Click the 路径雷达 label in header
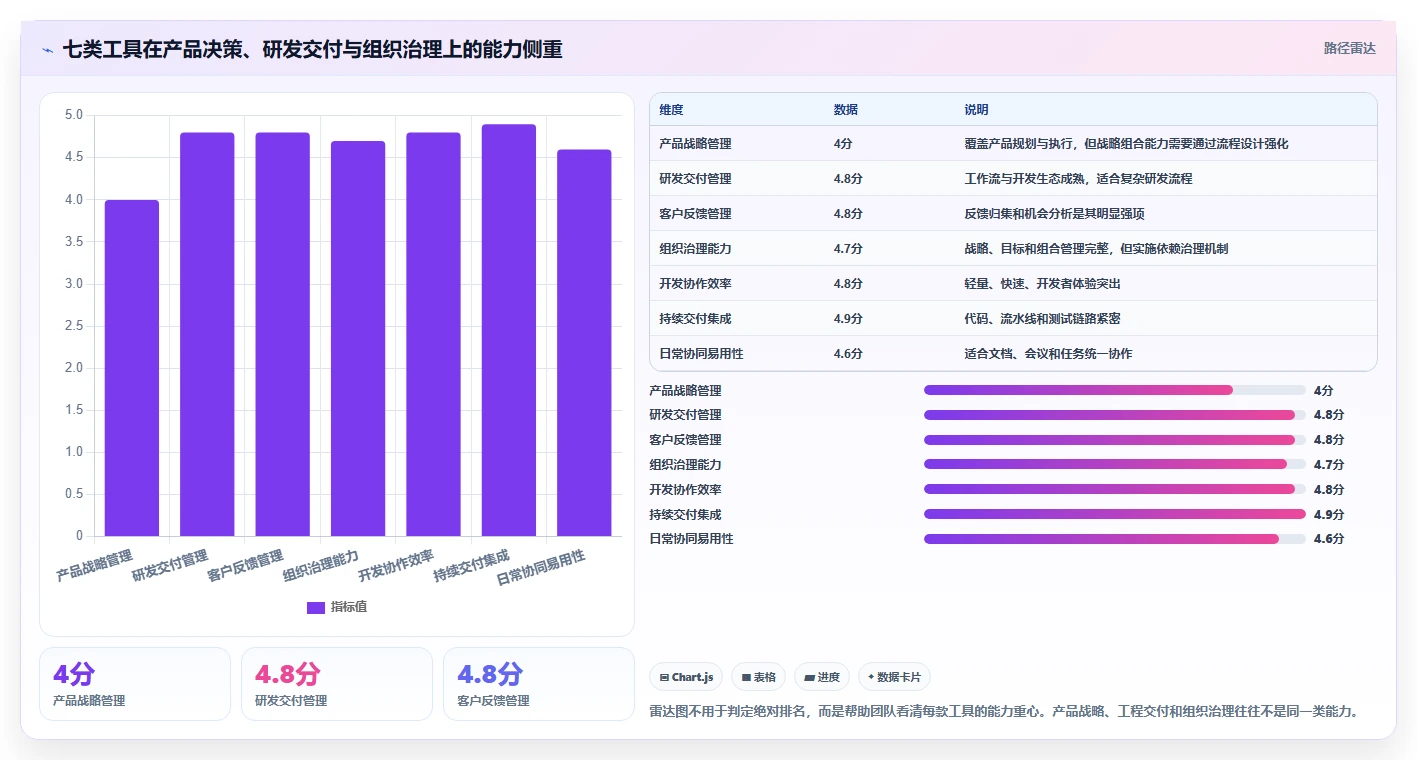The height and width of the screenshot is (760, 1417). click(x=1349, y=48)
